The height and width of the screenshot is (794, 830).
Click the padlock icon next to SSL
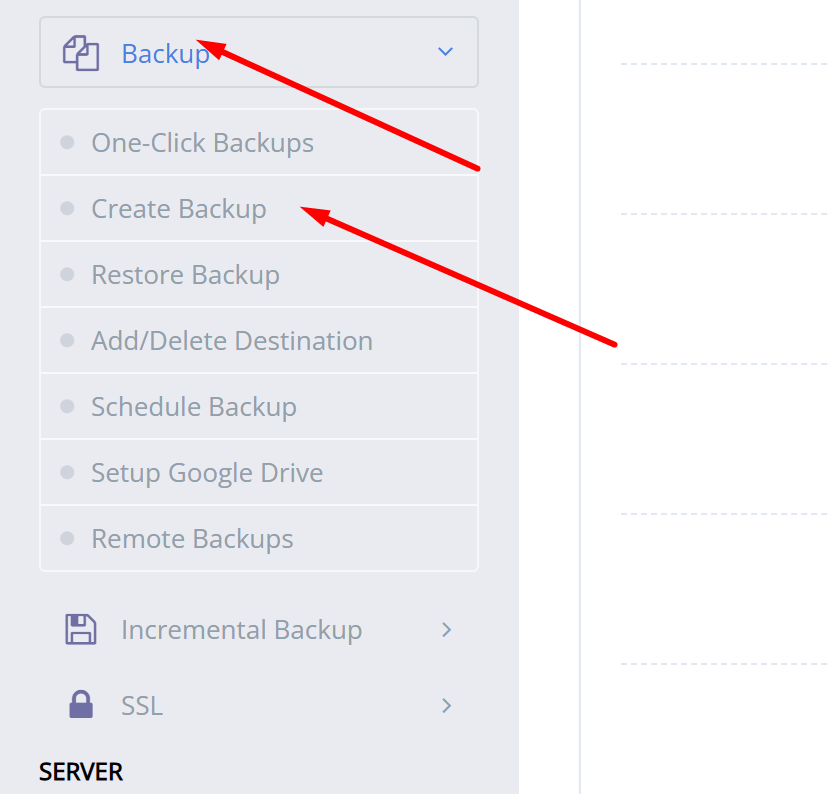coord(80,705)
